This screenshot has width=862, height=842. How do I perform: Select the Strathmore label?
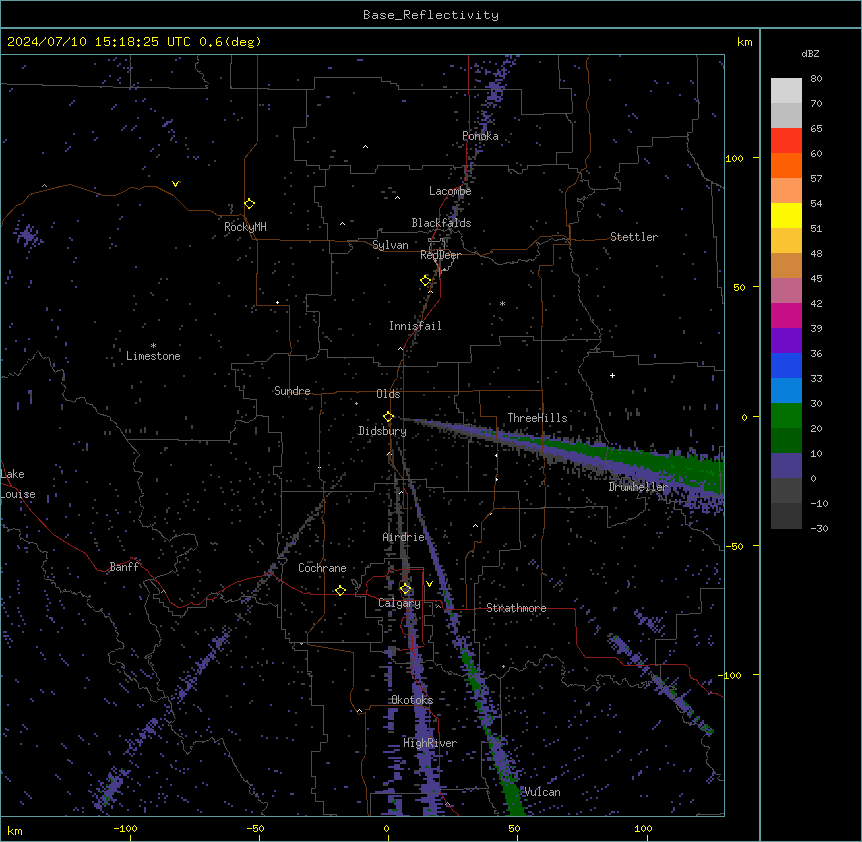[x=516, y=608]
